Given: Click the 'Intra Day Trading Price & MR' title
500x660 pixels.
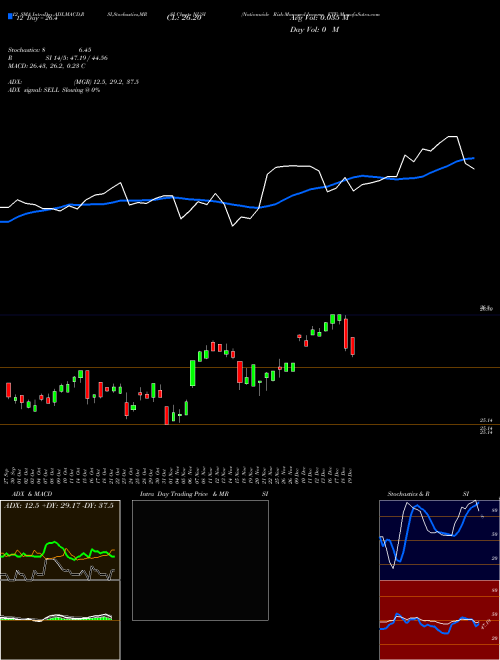Looking at the screenshot, I should click(x=185, y=494).
